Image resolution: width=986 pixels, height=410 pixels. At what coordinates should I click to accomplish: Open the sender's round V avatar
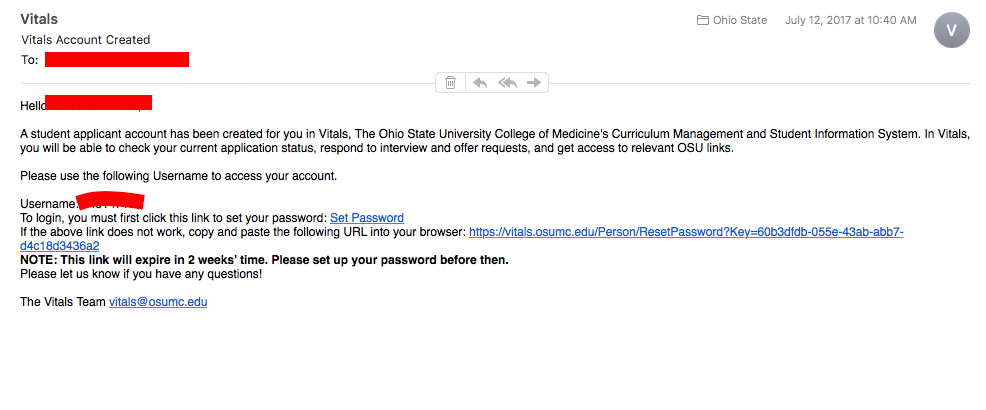(952, 30)
